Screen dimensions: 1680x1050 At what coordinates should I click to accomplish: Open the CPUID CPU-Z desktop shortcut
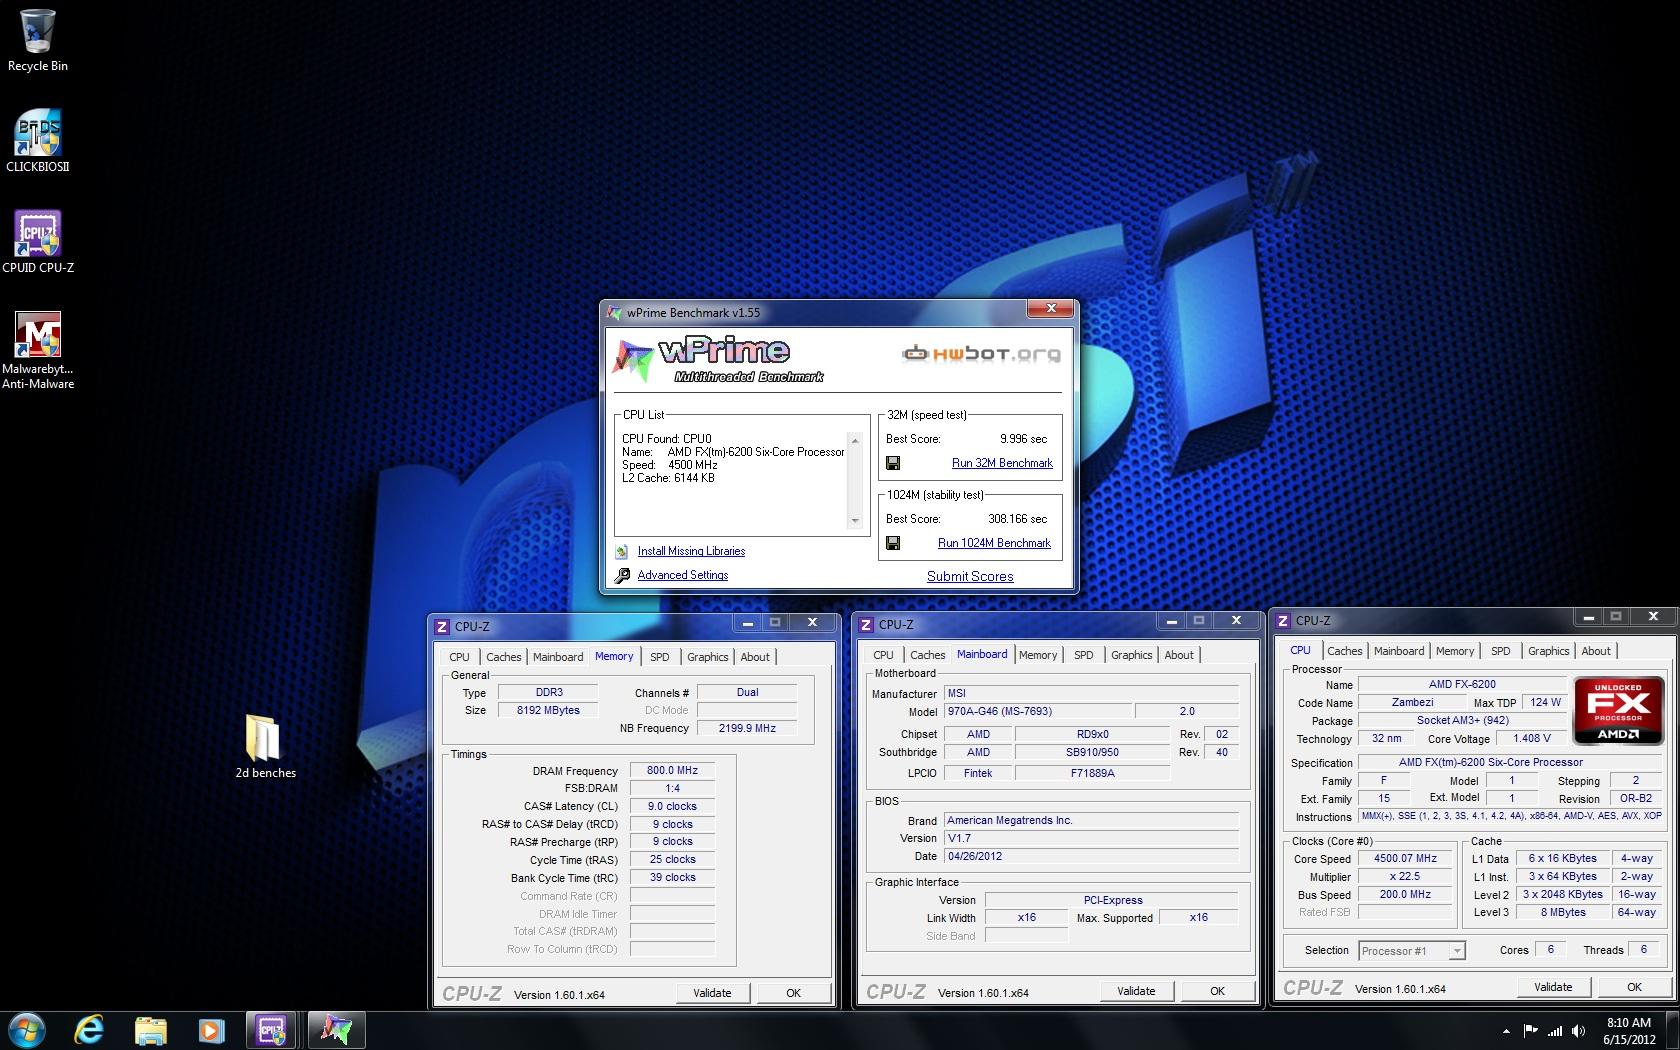click(37, 242)
